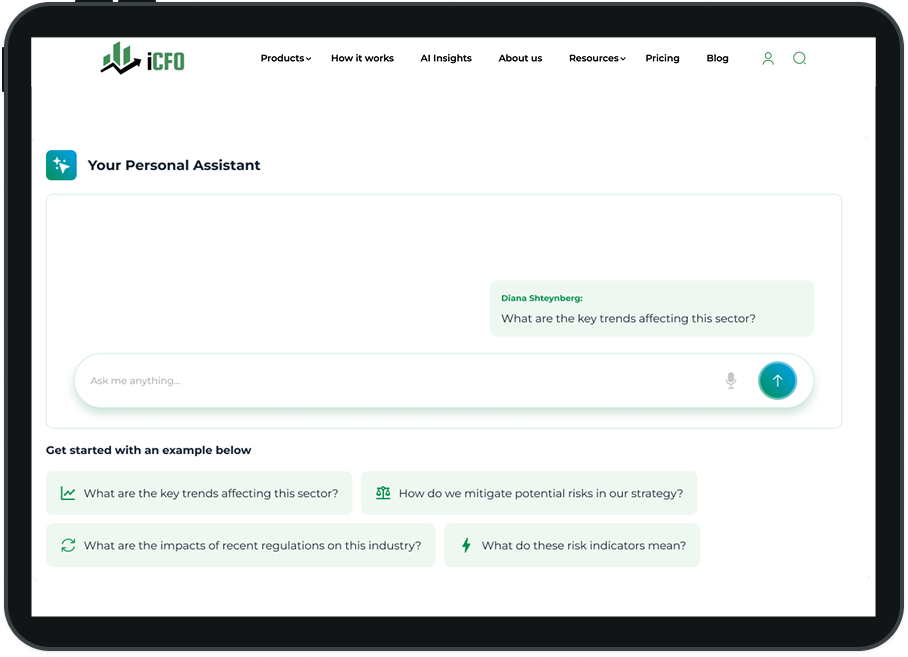Click the trend chart icon
Screen dimensions: 908x657
click(68, 493)
